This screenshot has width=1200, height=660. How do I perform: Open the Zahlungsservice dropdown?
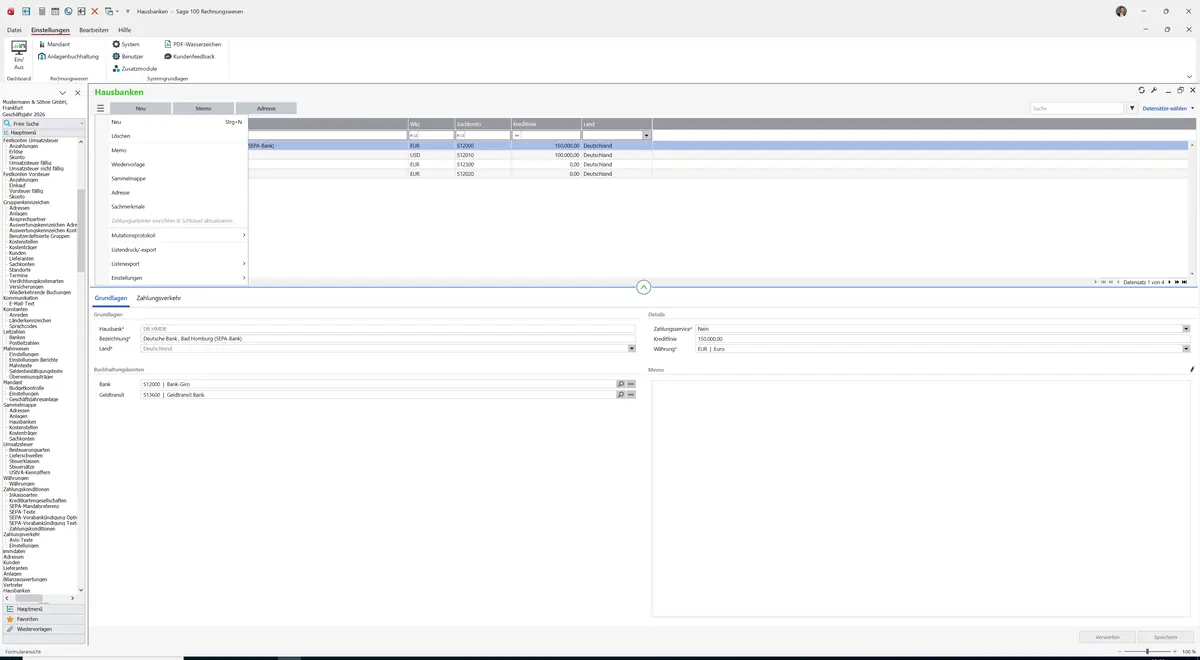point(1186,328)
